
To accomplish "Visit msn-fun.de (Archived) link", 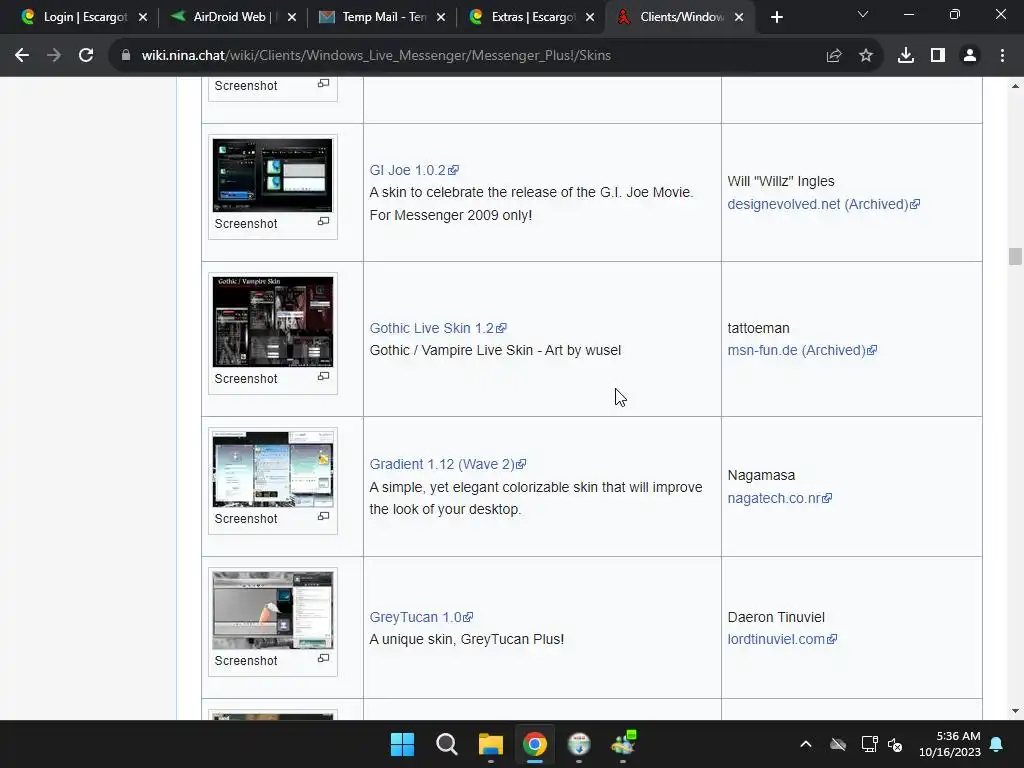I will click(x=802, y=351).
